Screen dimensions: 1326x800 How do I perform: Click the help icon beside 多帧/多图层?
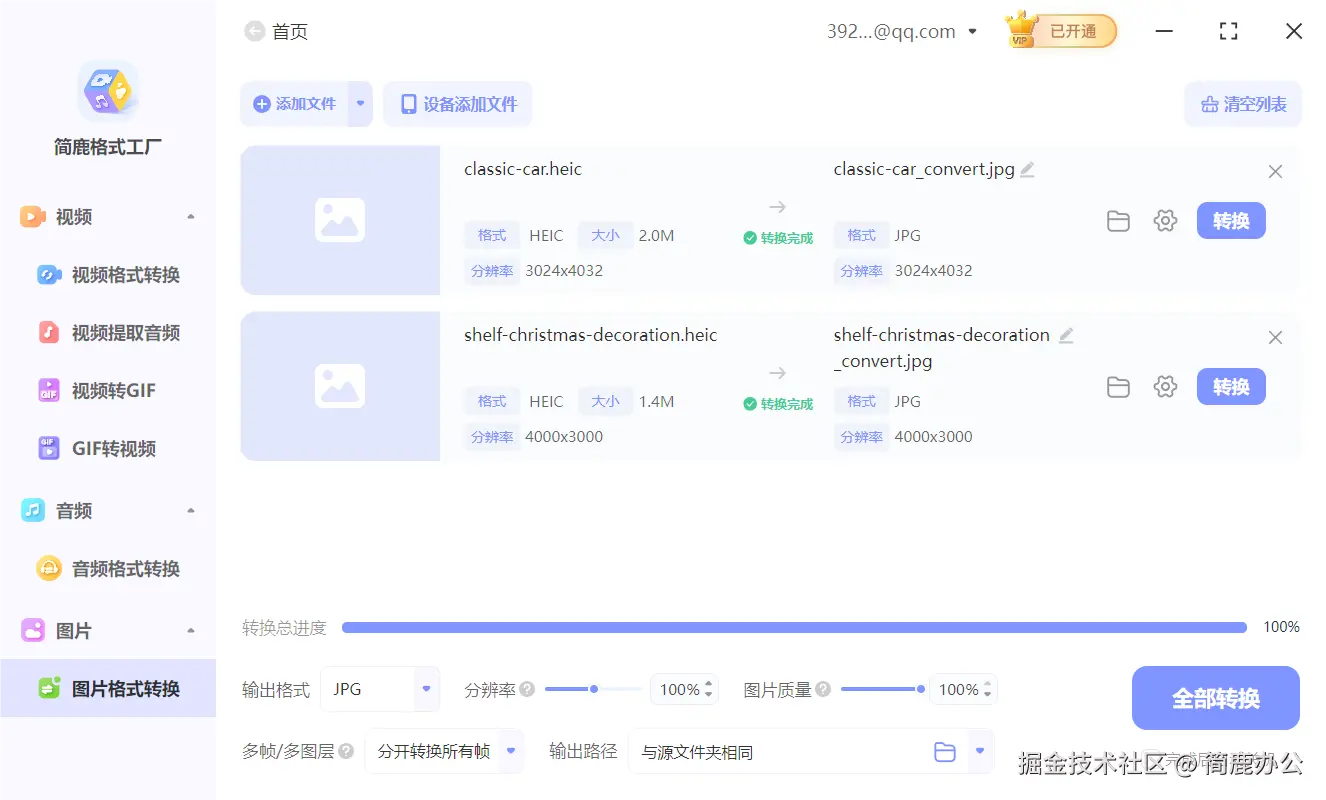[346, 751]
